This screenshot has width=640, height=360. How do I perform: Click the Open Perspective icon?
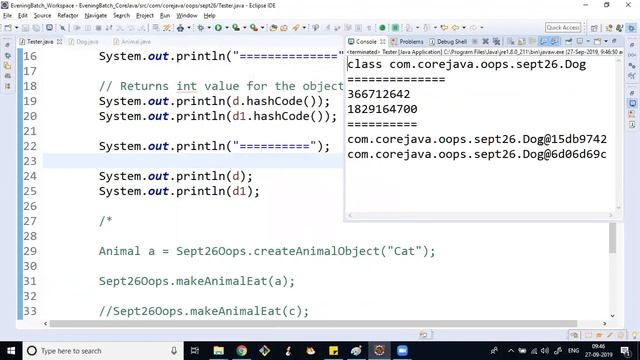click(594, 28)
